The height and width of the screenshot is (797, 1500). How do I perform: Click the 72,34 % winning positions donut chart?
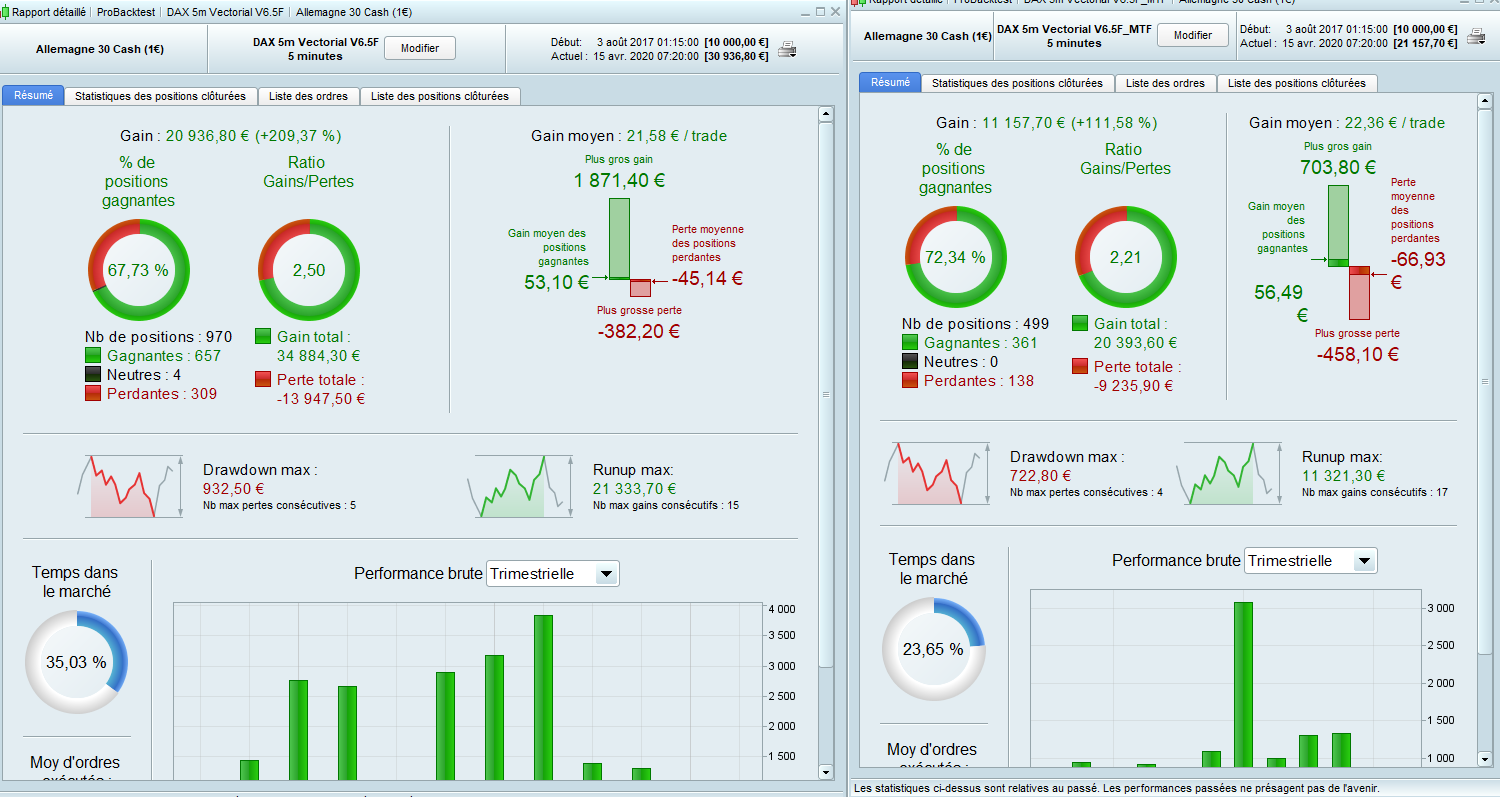tap(956, 257)
